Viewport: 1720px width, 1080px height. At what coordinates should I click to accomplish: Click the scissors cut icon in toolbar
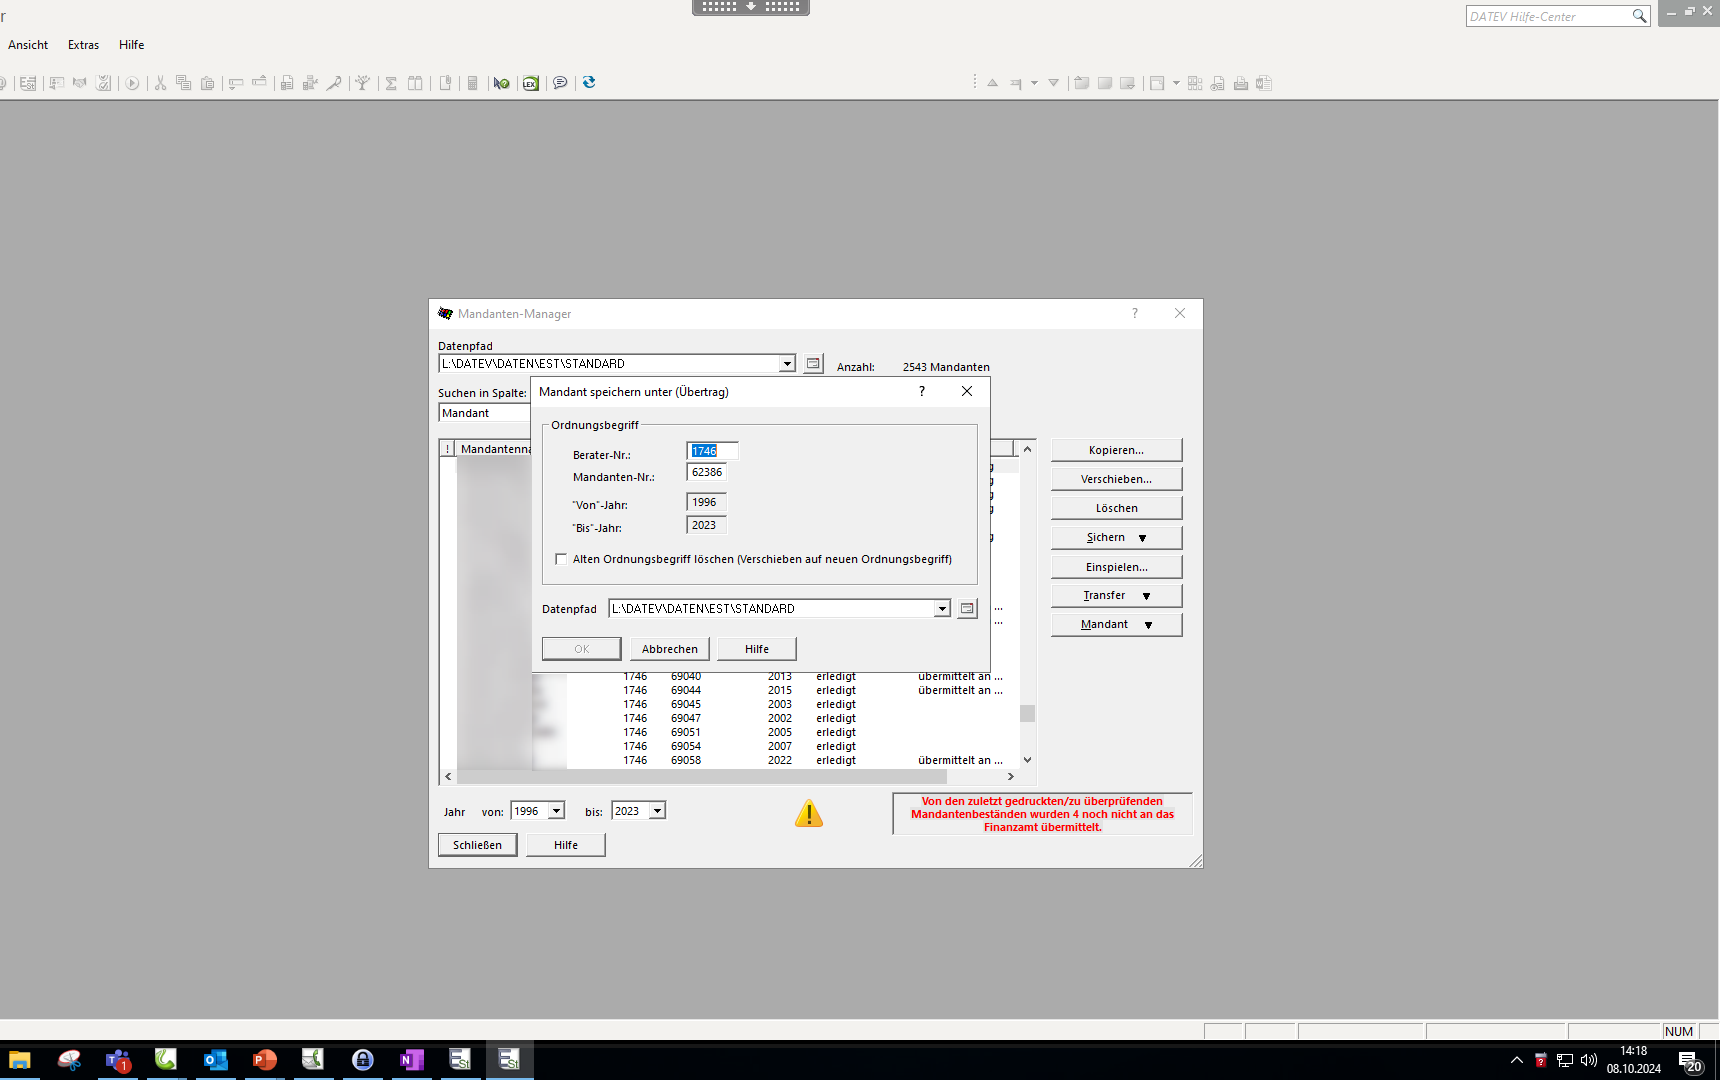tap(160, 83)
